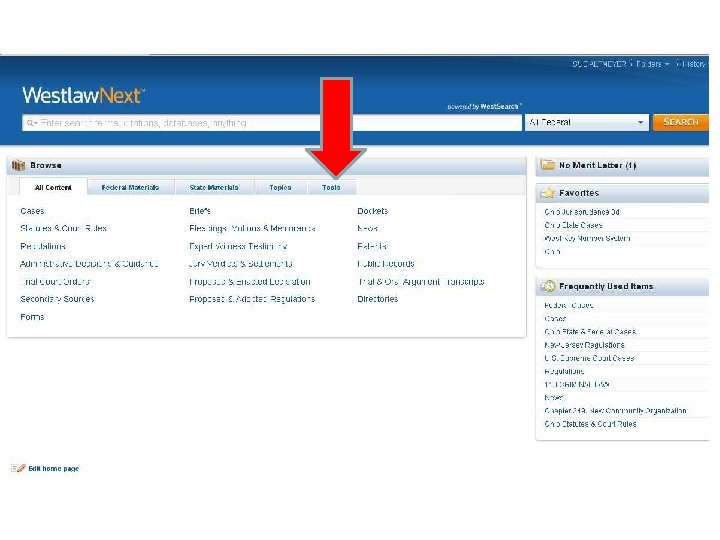The height and width of the screenshot is (540, 720).
Task: Click the Favorites panel header title
Action: pos(579,193)
